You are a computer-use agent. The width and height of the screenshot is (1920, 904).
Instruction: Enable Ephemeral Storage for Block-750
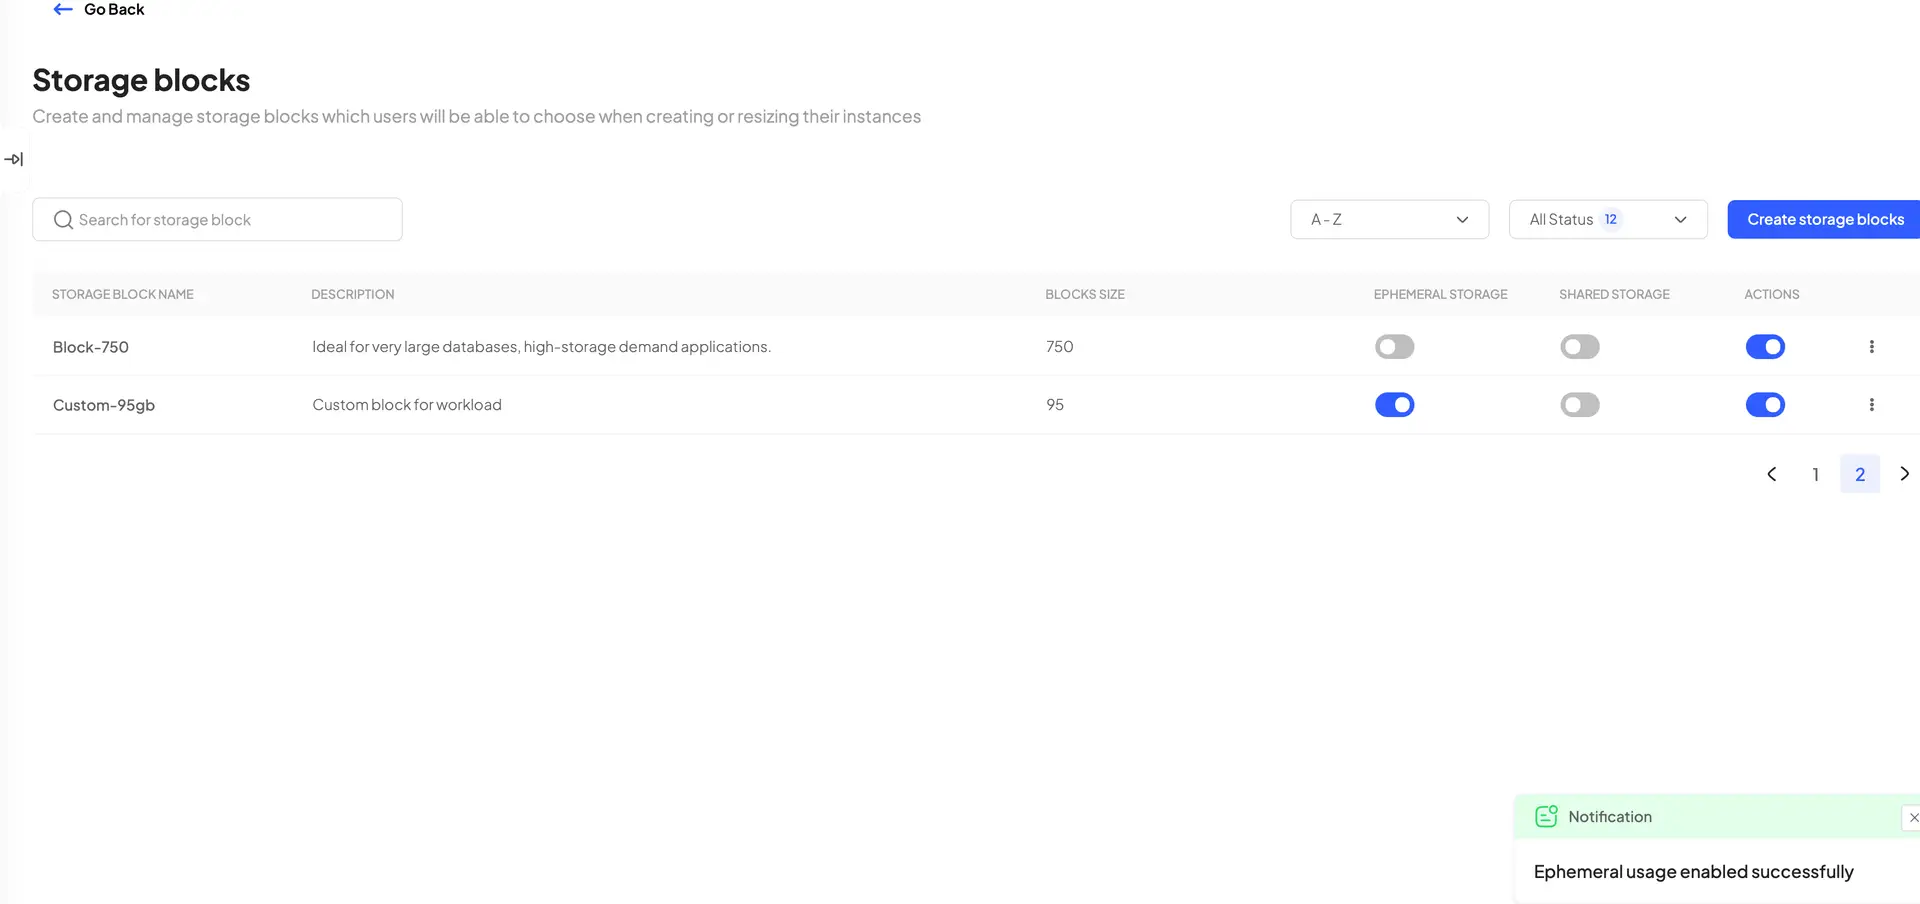click(1394, 346)
